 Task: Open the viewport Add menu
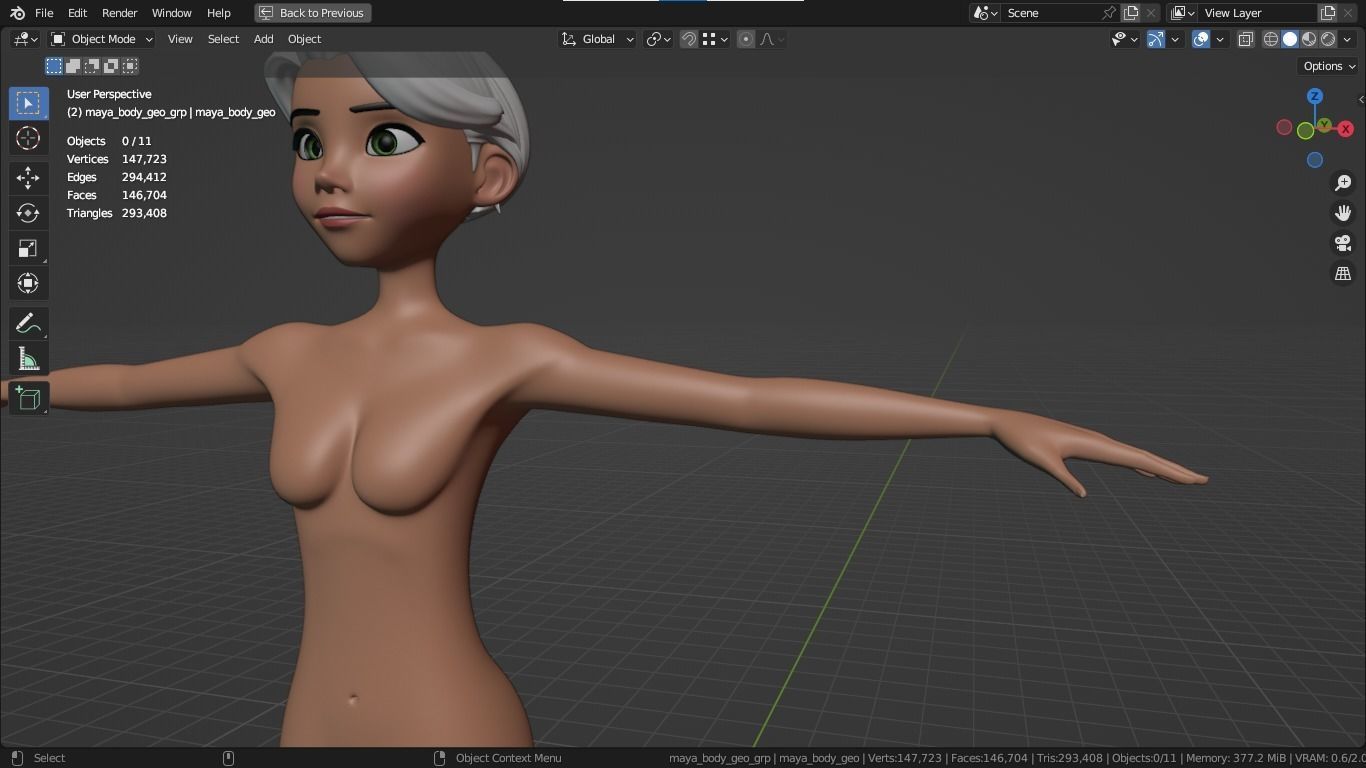(263, 39)
